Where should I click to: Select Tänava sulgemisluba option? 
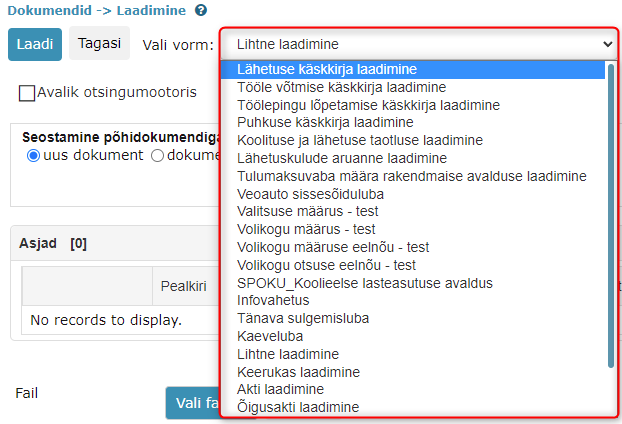pos(303,318)
